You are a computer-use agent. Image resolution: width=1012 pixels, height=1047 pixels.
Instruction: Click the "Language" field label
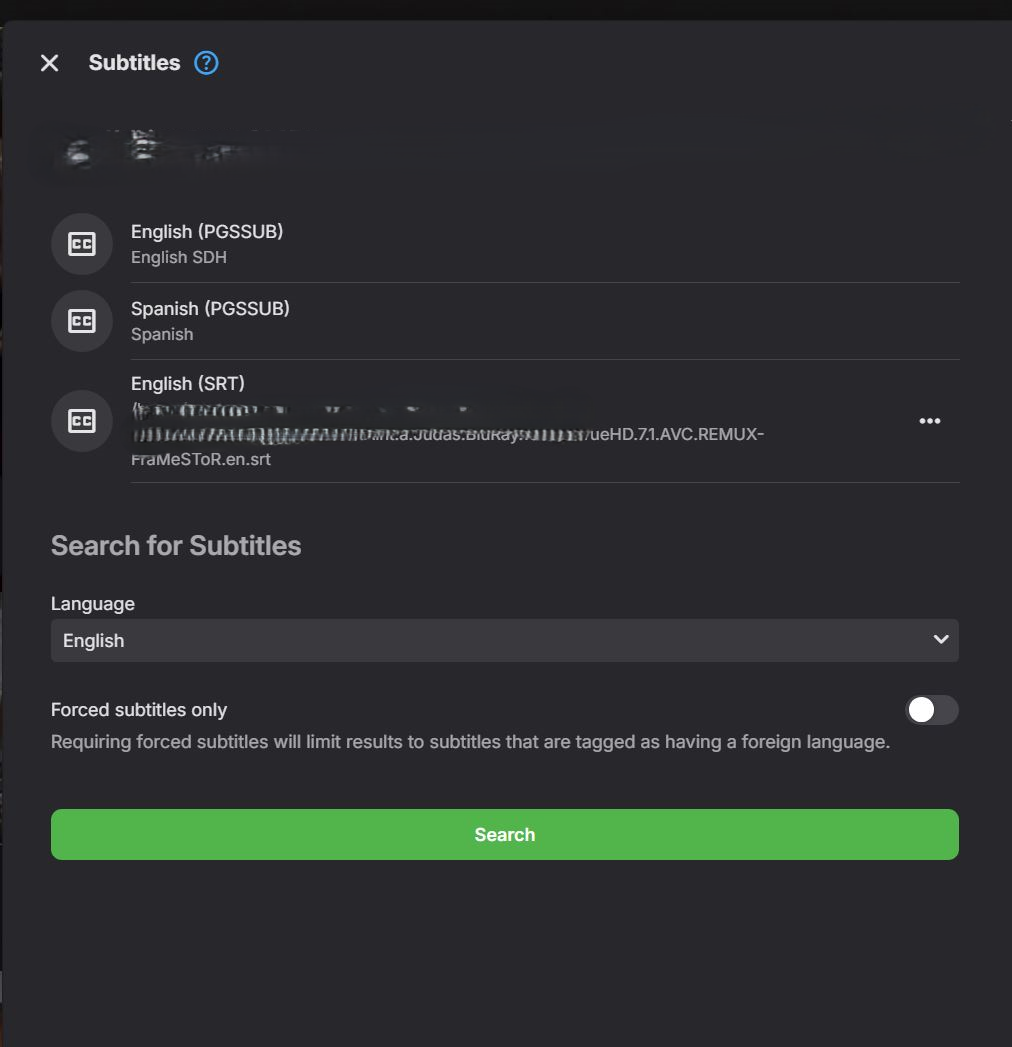93,604
